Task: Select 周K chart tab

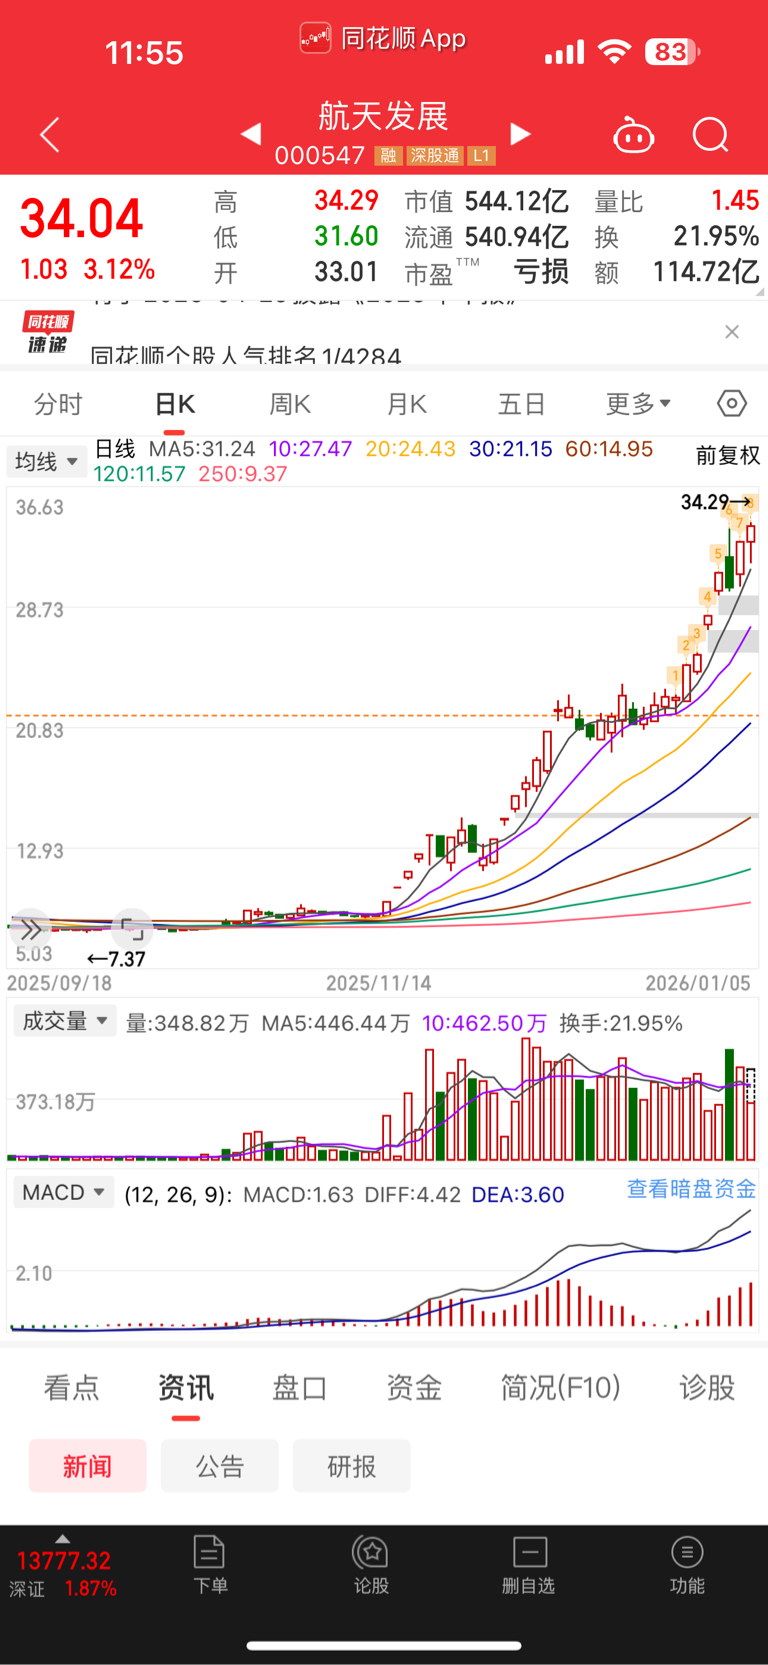Action: tap(290, 404)
